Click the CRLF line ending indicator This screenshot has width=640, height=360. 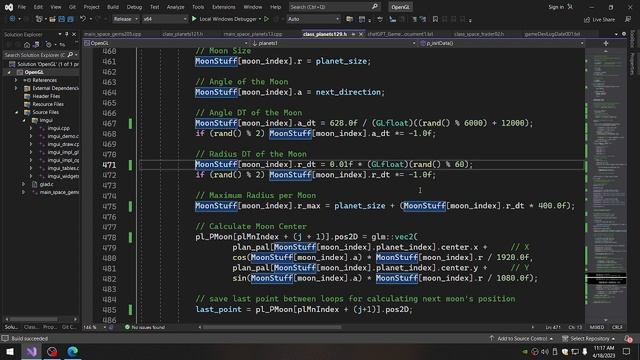click(x=617, y=327)
